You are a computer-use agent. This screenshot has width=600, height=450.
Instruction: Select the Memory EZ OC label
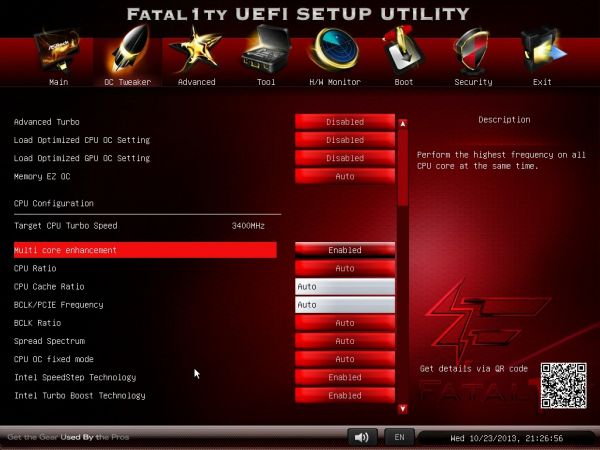42,176
